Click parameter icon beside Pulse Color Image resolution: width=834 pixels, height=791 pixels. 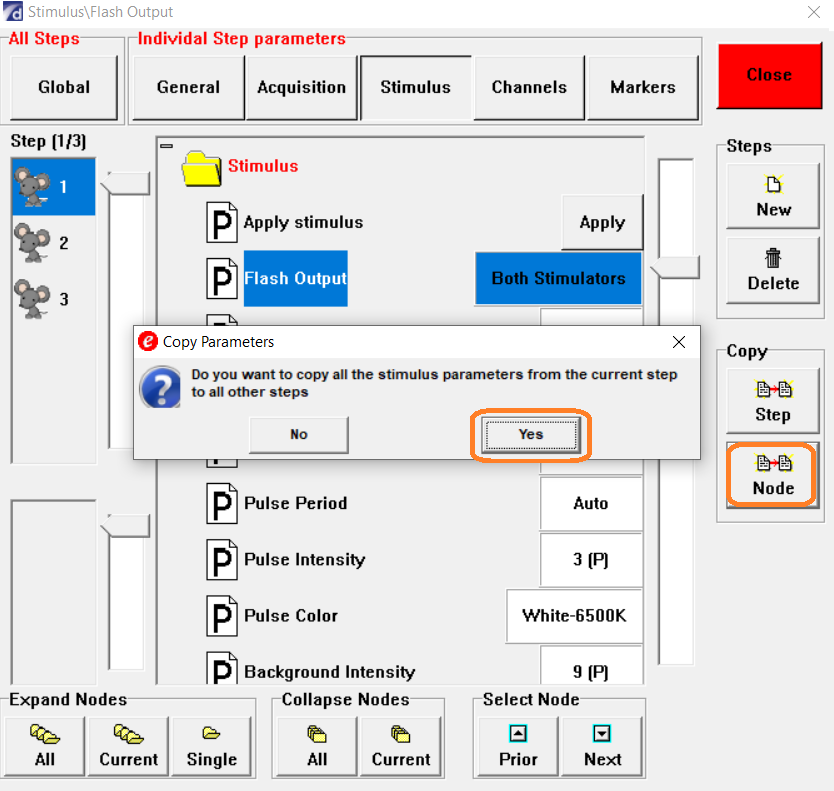pos(222,616)
